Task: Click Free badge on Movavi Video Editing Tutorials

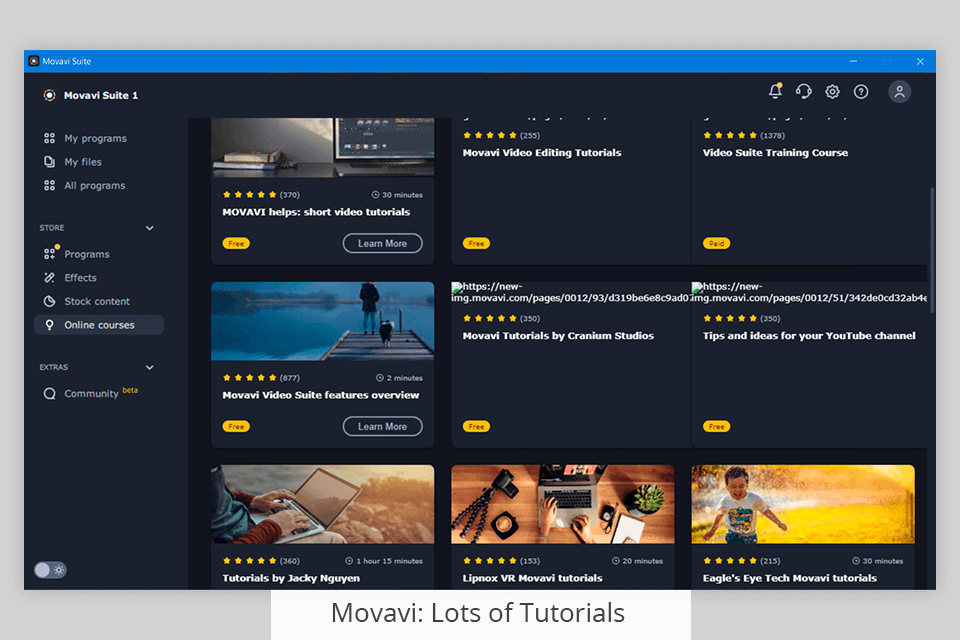Action: pyautogui.click(x=476, y=243)
